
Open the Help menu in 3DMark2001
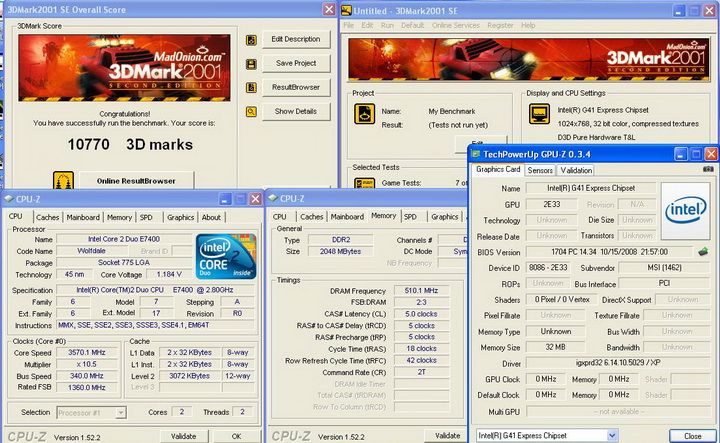pyautogui.click(x=528, y=25)
